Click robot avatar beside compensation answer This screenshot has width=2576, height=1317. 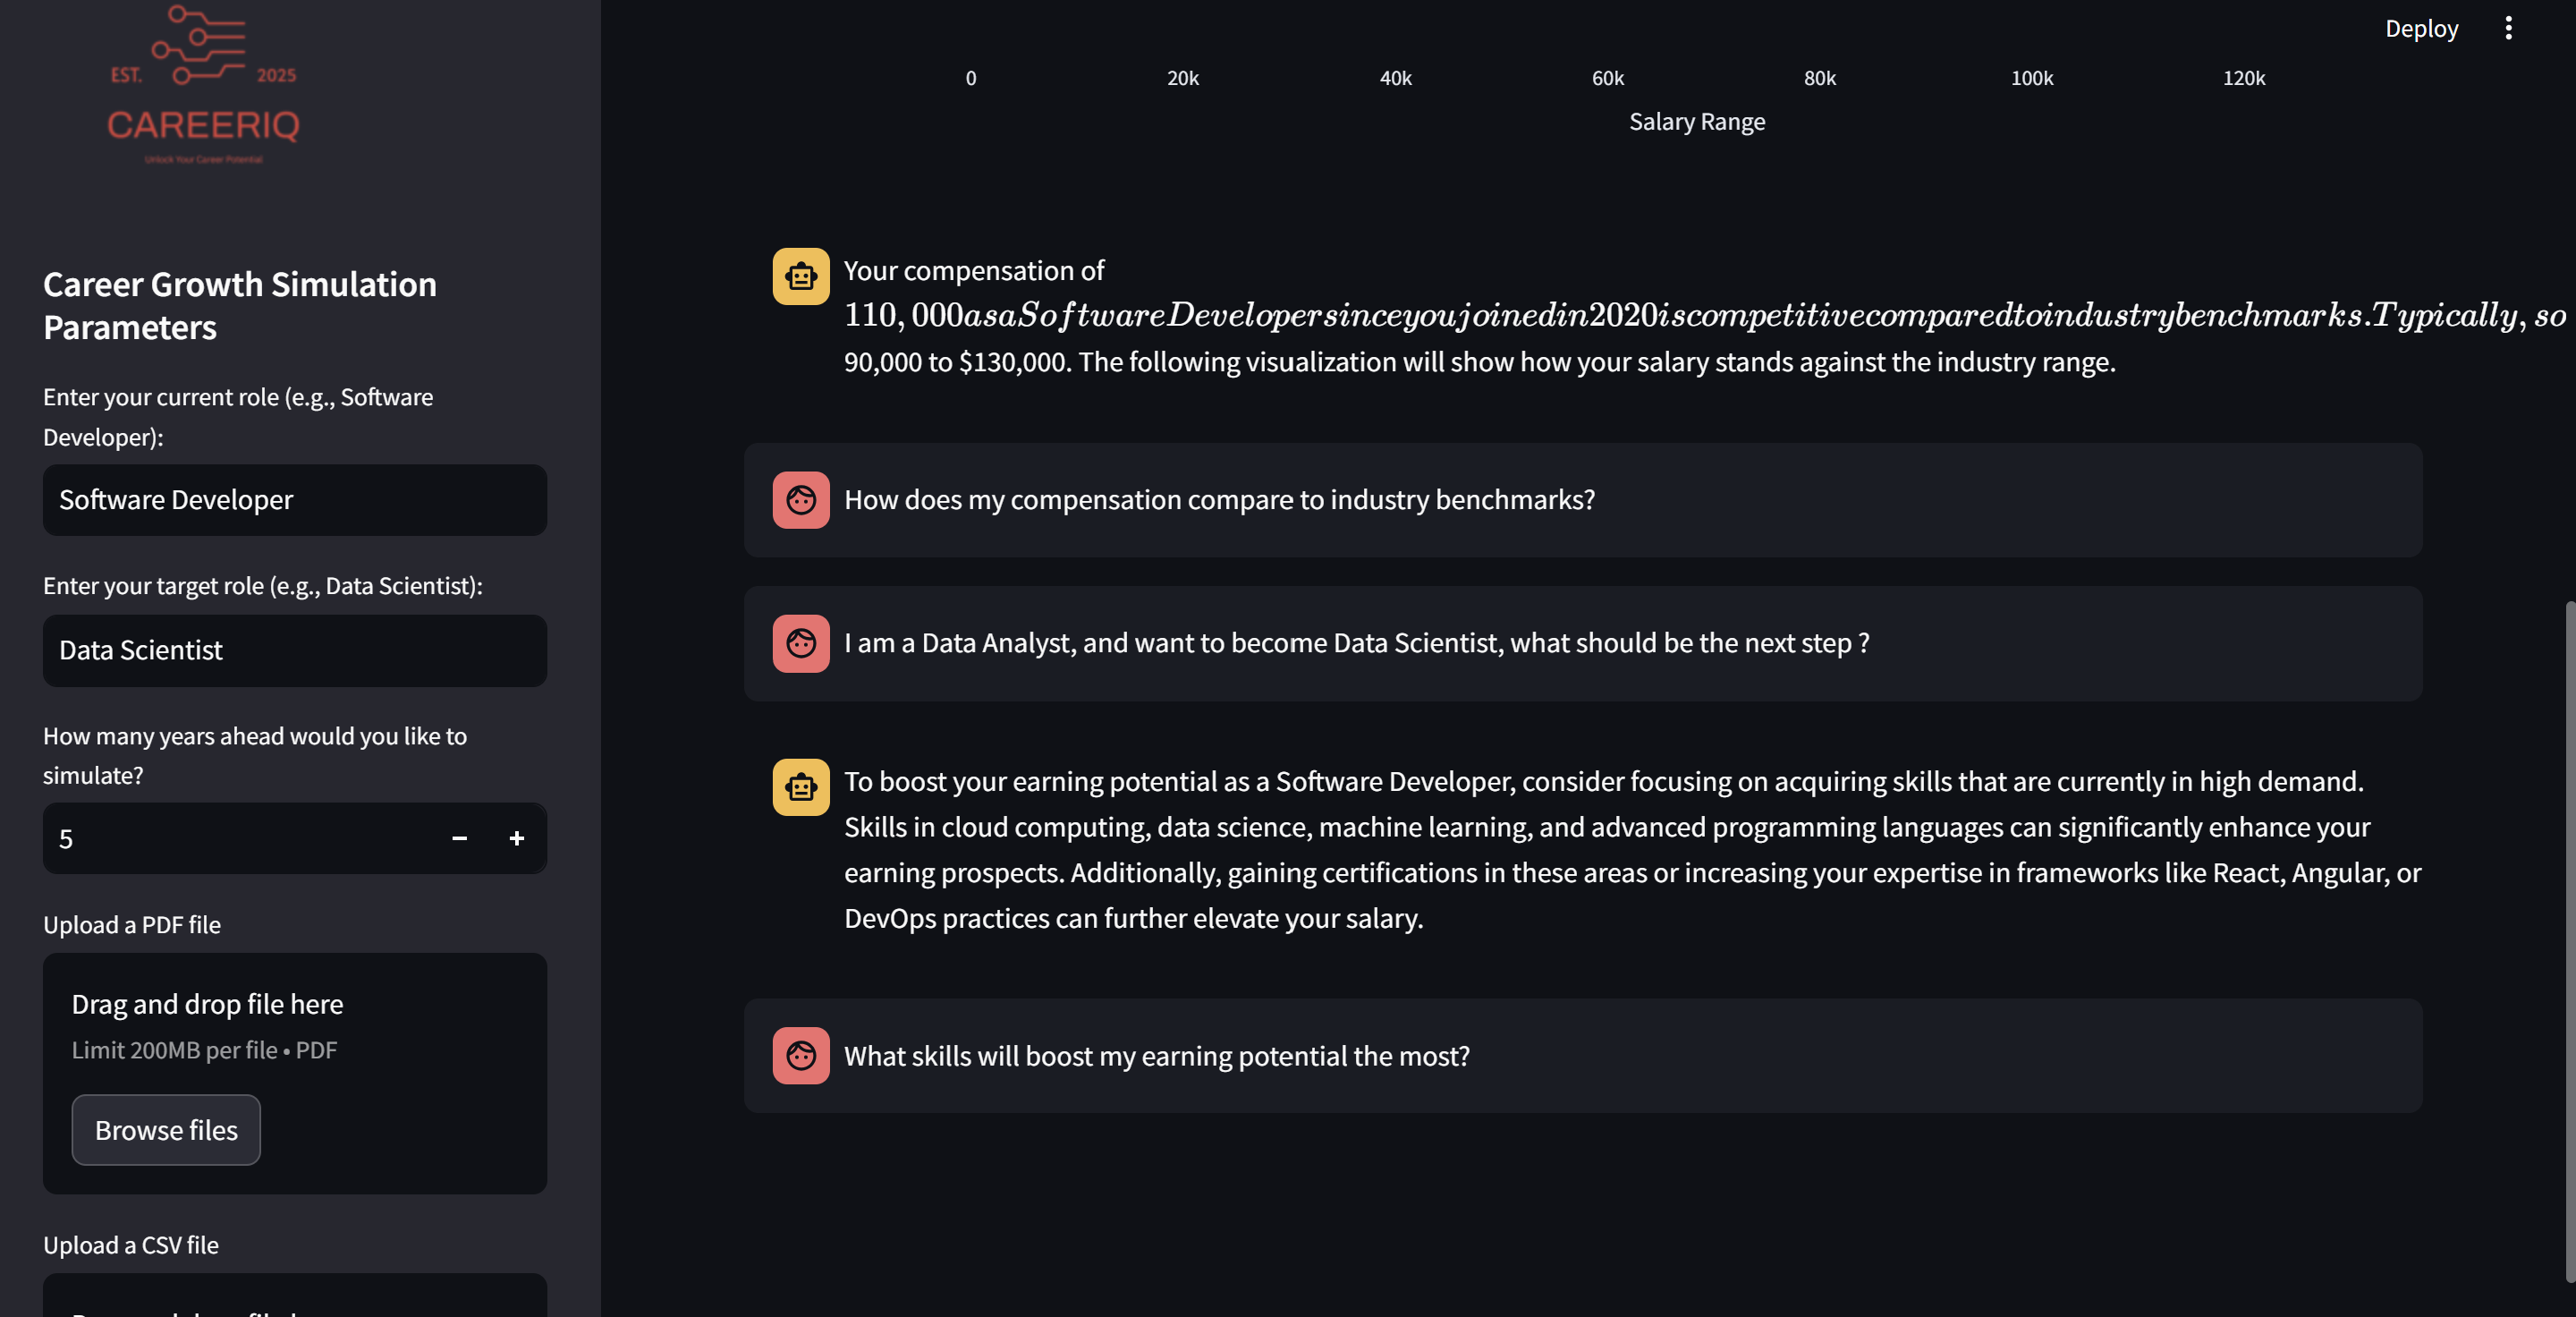point(800,276)
